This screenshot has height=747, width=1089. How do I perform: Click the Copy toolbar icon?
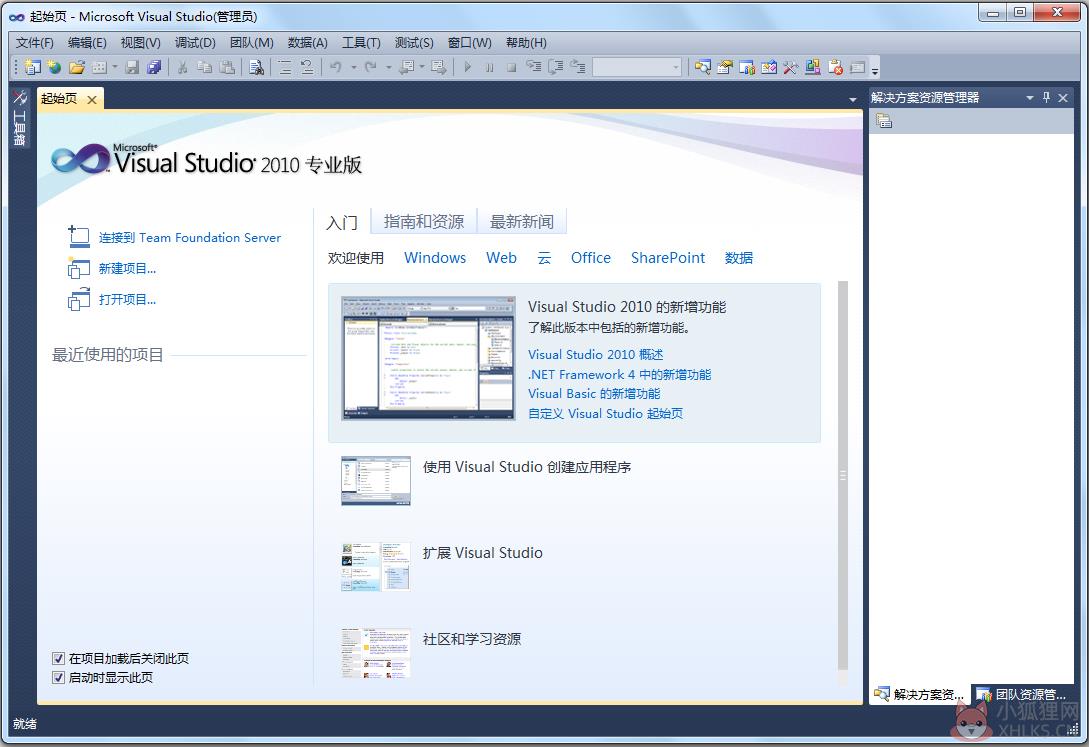[204, 67]
